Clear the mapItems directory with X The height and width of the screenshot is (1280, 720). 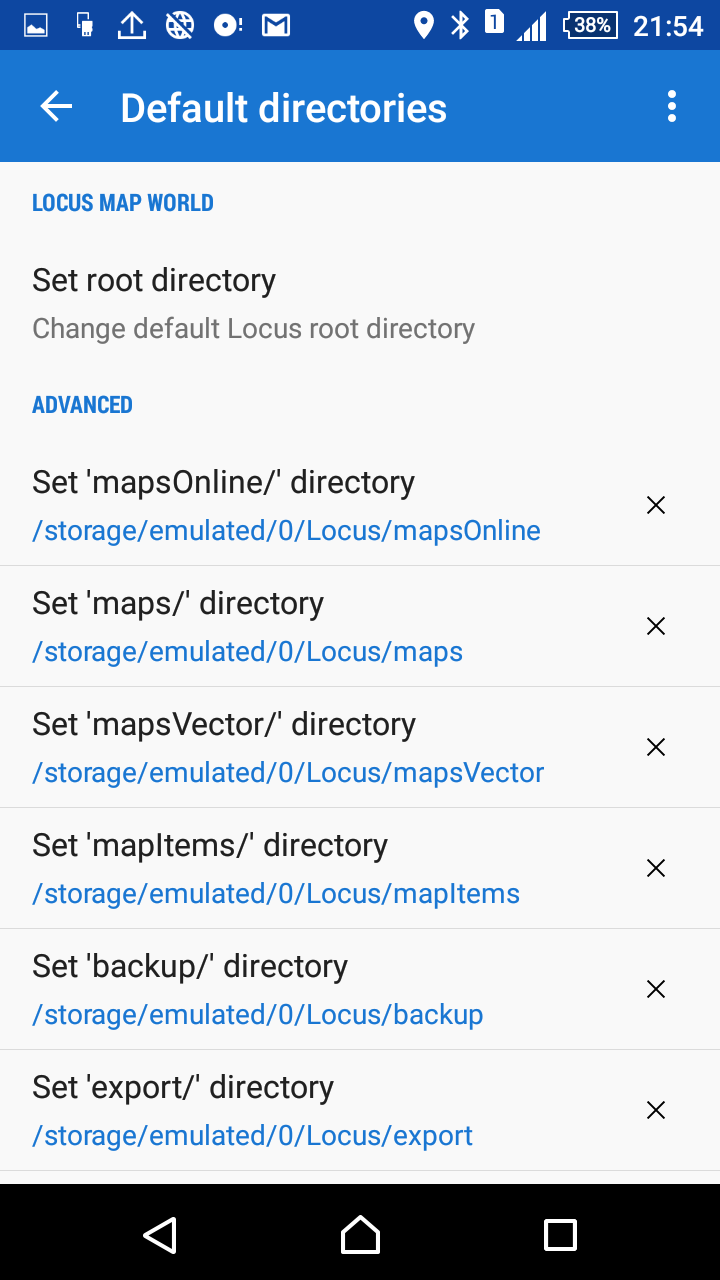click(x=656, y=869)
